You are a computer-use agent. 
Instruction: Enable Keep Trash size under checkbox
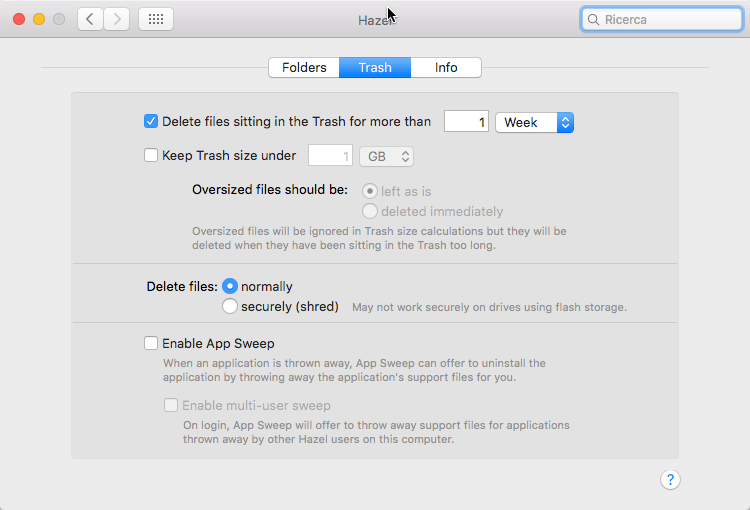click(x=151, y=155)
